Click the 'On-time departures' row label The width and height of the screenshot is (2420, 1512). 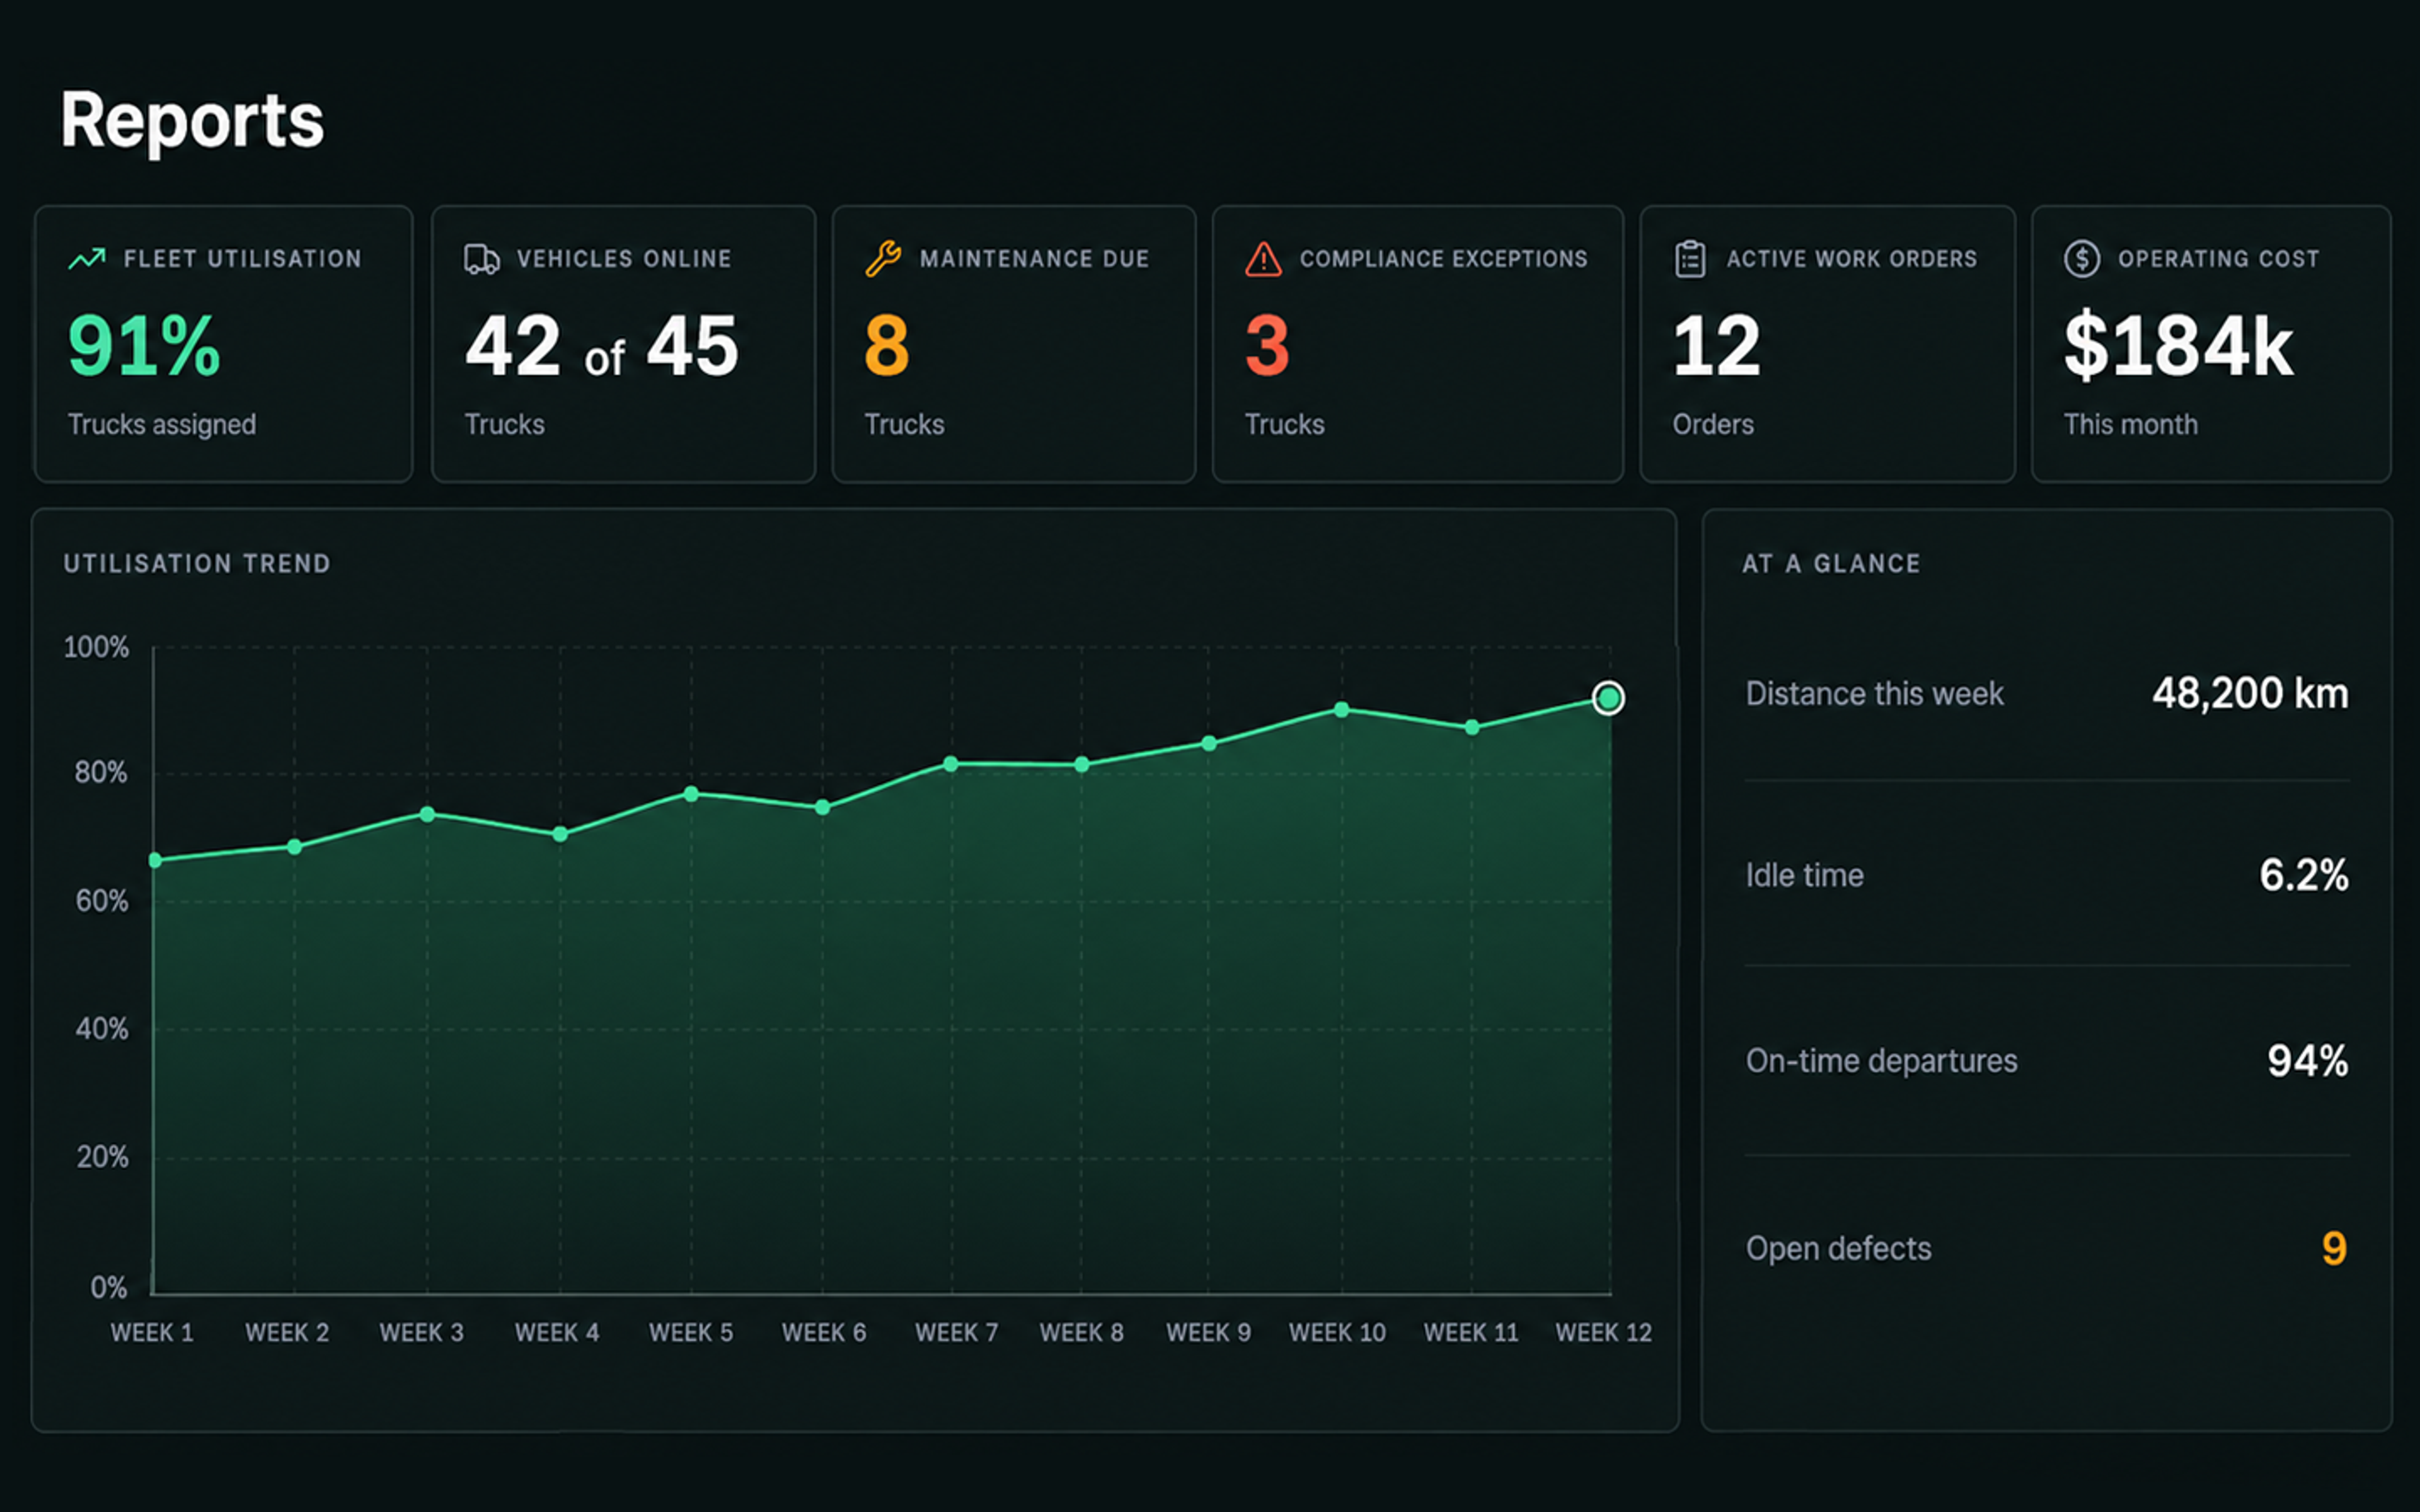click(x=1881, y=1061)
